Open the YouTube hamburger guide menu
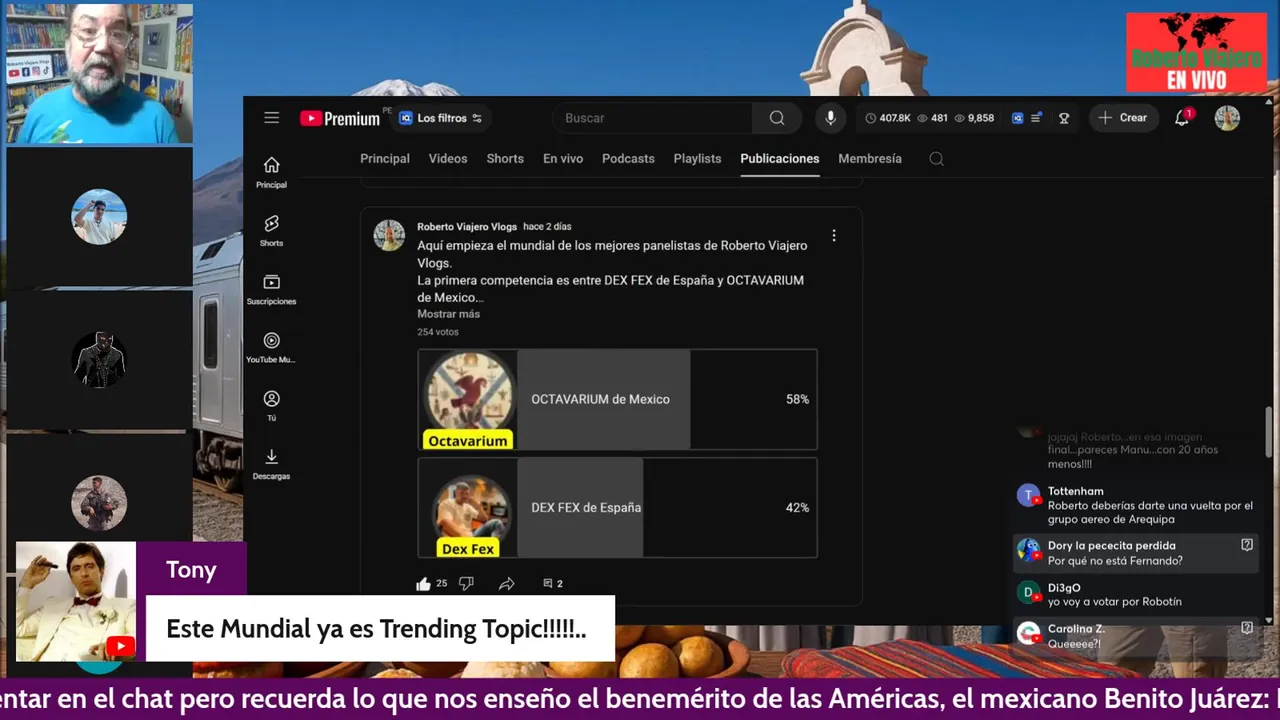This screenshot has height=720, width=1280. pos(271,118)
